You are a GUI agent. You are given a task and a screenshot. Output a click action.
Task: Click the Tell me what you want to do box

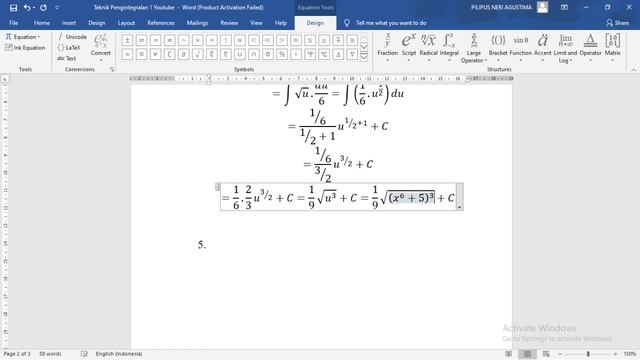386,23
